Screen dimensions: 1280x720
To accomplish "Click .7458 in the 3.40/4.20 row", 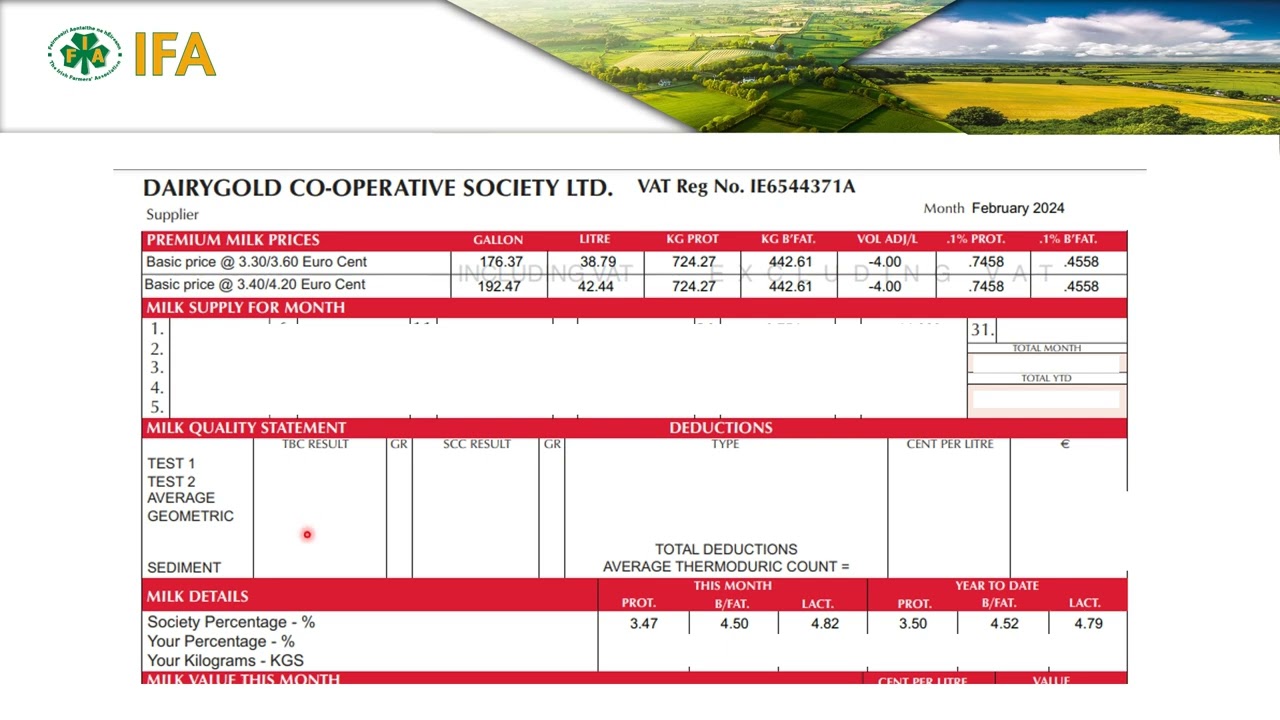I will [986, 286].
